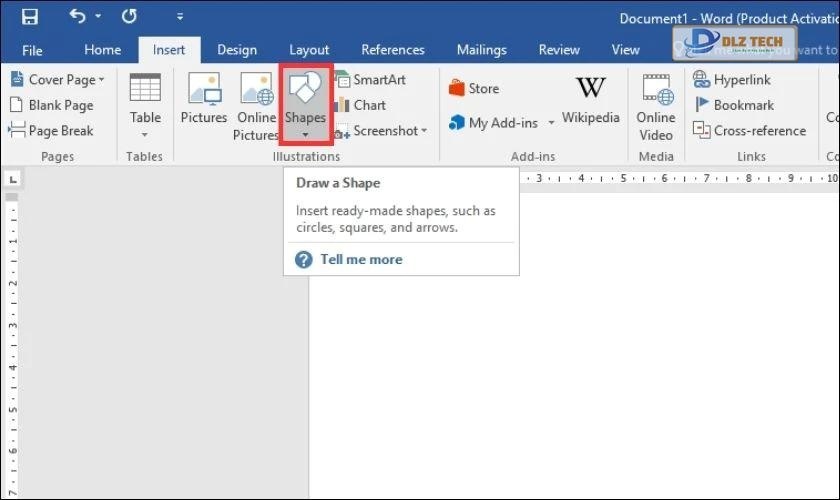Click the Undo arrow icon
This screenshot has width=840, height=500.
tap(78, 17)
